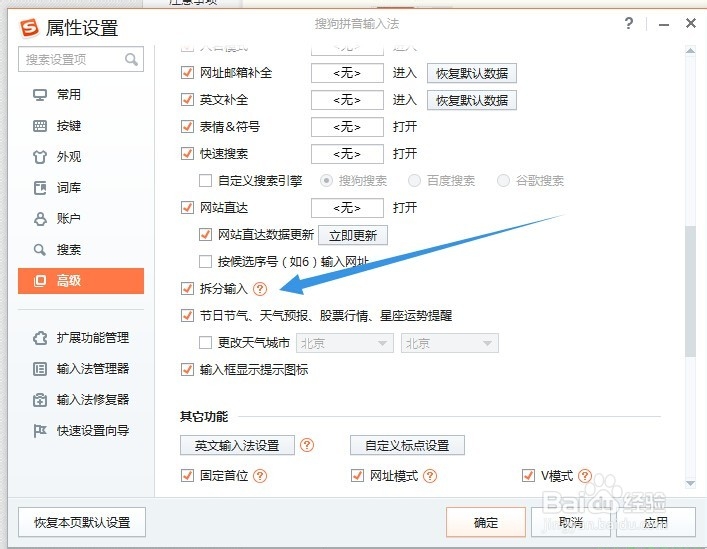Click the monitor icon beside 常用
This screenshot has height=549, width=707.
pos(40,95)
